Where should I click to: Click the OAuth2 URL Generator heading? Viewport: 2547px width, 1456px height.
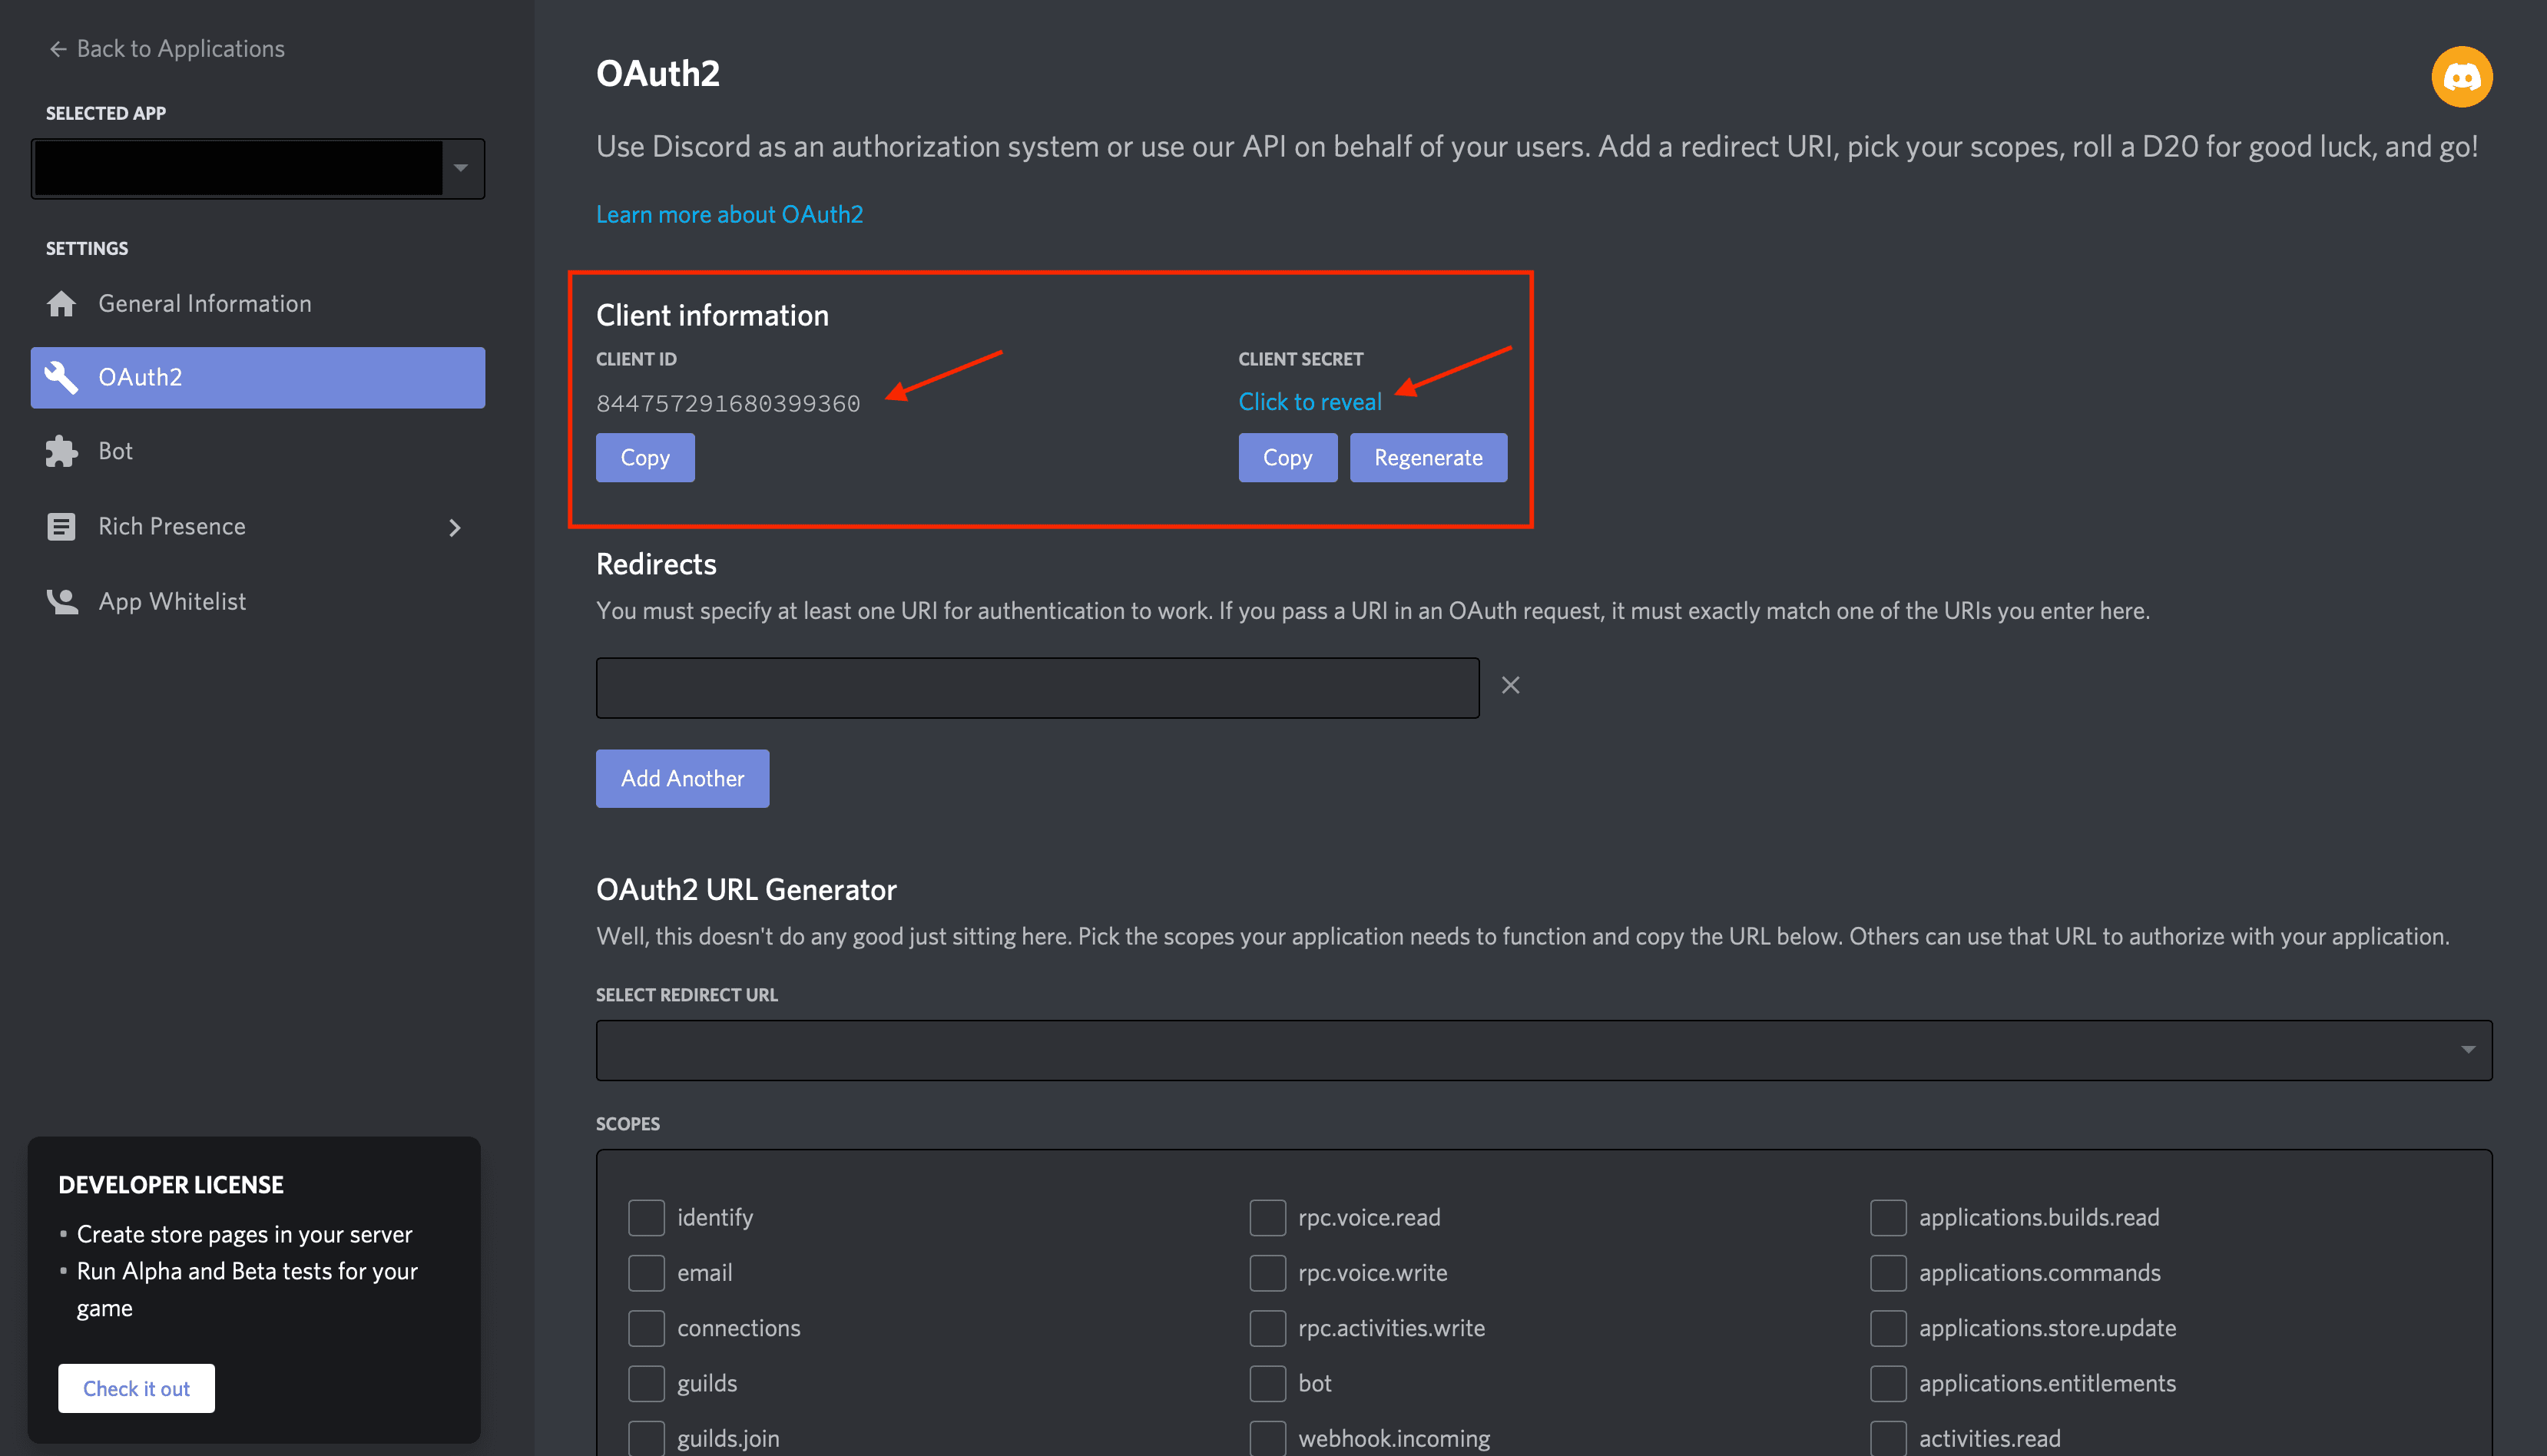pos(746,890)
